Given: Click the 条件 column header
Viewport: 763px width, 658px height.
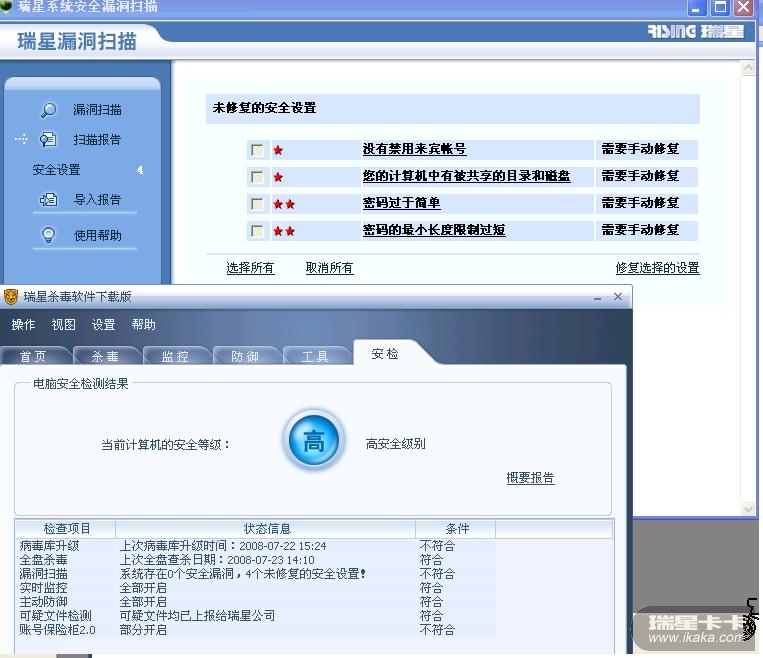Looking at the screenshot, I should pyautogui.click(x=457, y=529).
